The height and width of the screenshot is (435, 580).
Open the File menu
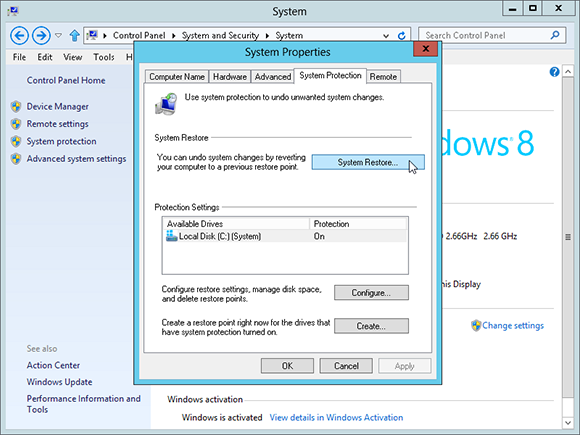pyautogui.click(x=19, y=57)
